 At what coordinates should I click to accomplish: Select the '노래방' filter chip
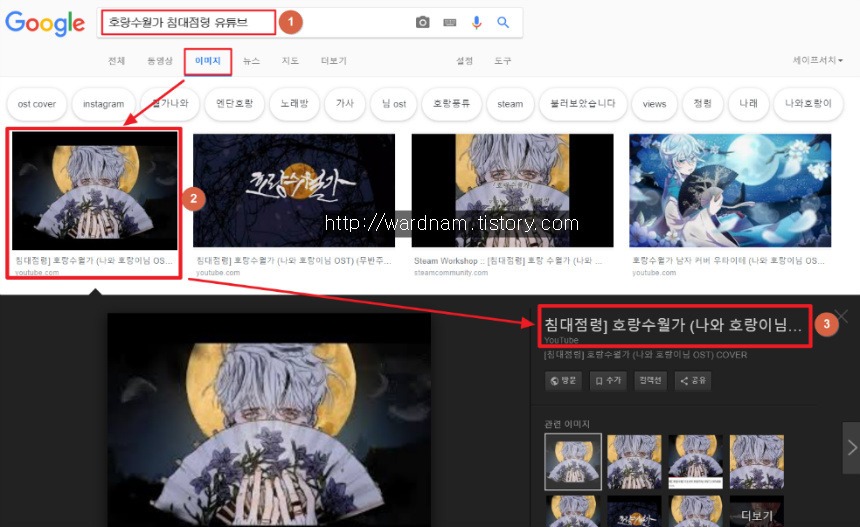click(294, 104)
